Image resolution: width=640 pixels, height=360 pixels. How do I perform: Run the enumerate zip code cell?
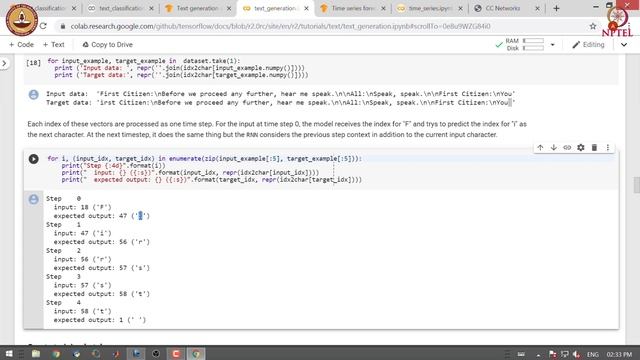[33, 159]
